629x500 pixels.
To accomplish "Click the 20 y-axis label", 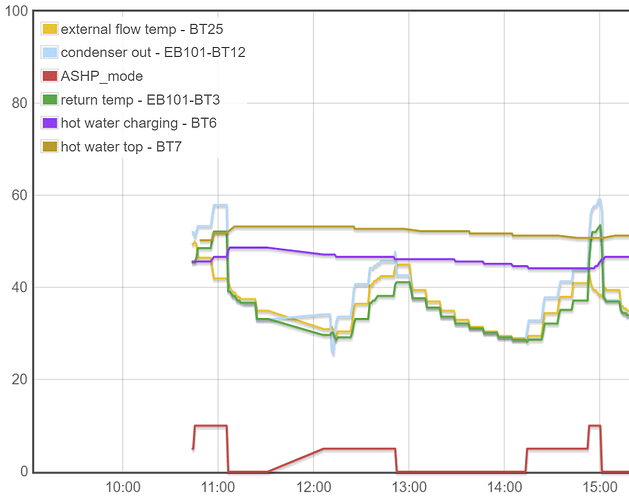I will [20, 379].
